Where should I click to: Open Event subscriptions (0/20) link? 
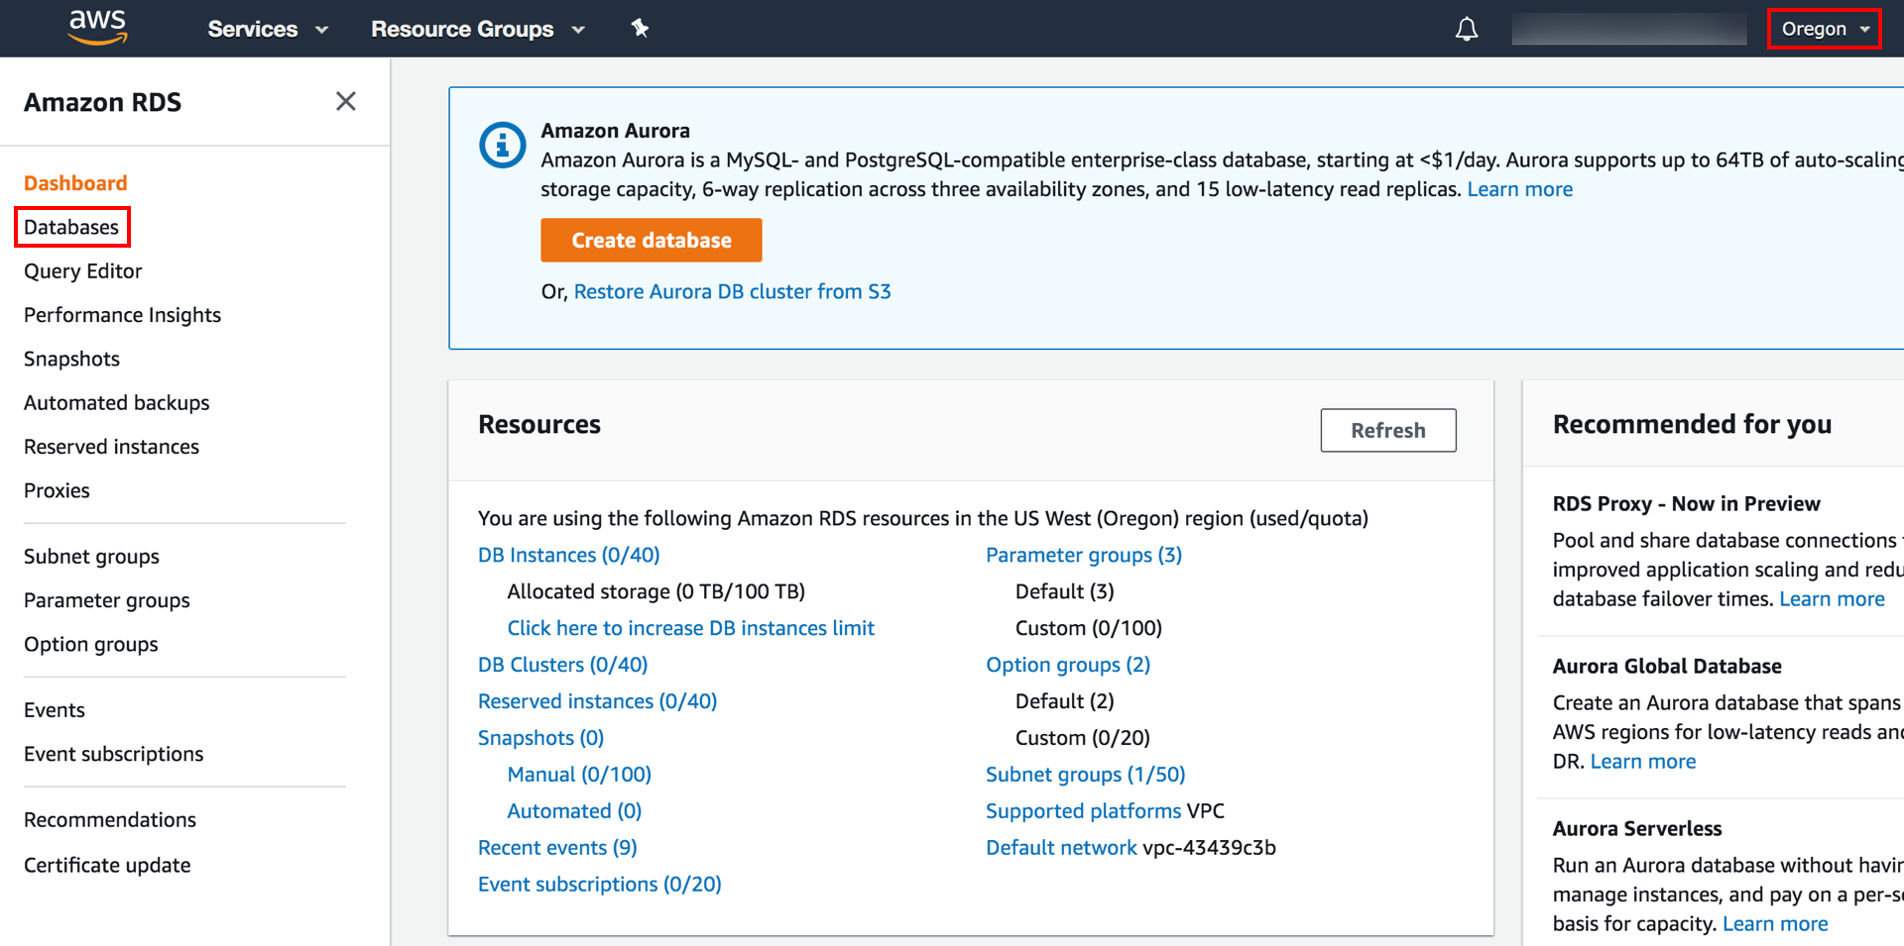(x=600, y=885)
